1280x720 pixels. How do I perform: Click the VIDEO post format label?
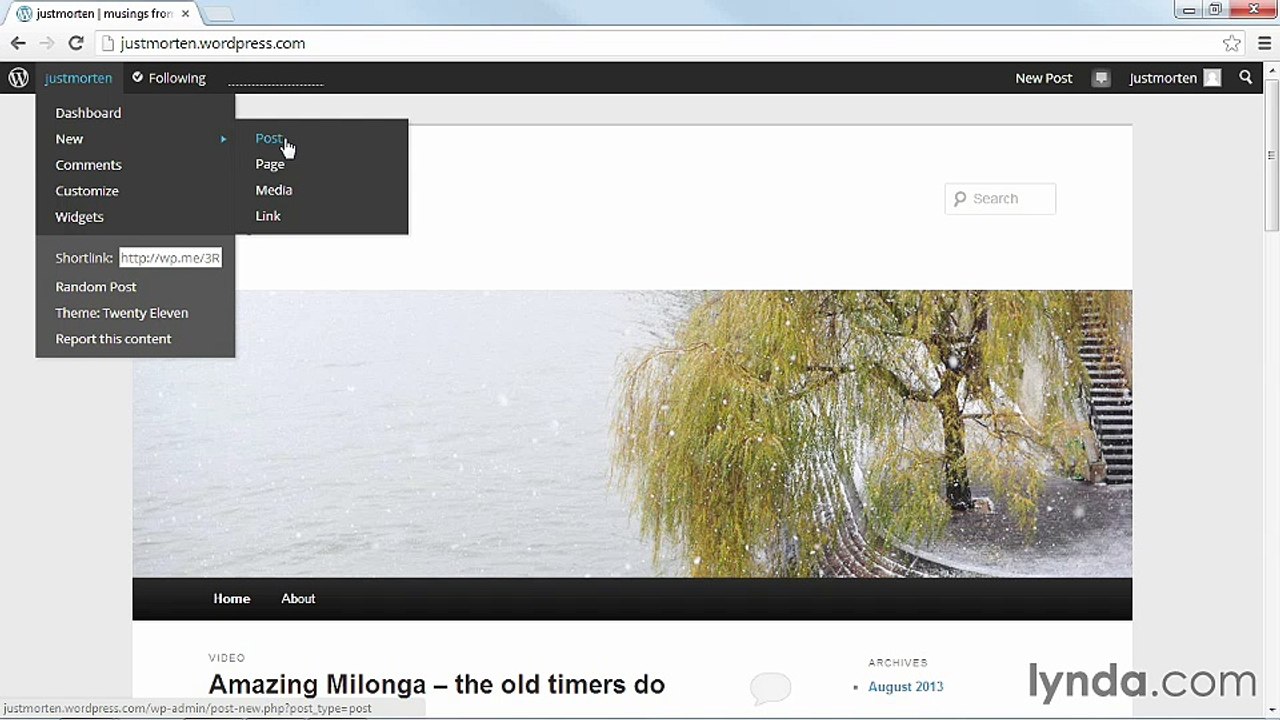click(227, 658)
